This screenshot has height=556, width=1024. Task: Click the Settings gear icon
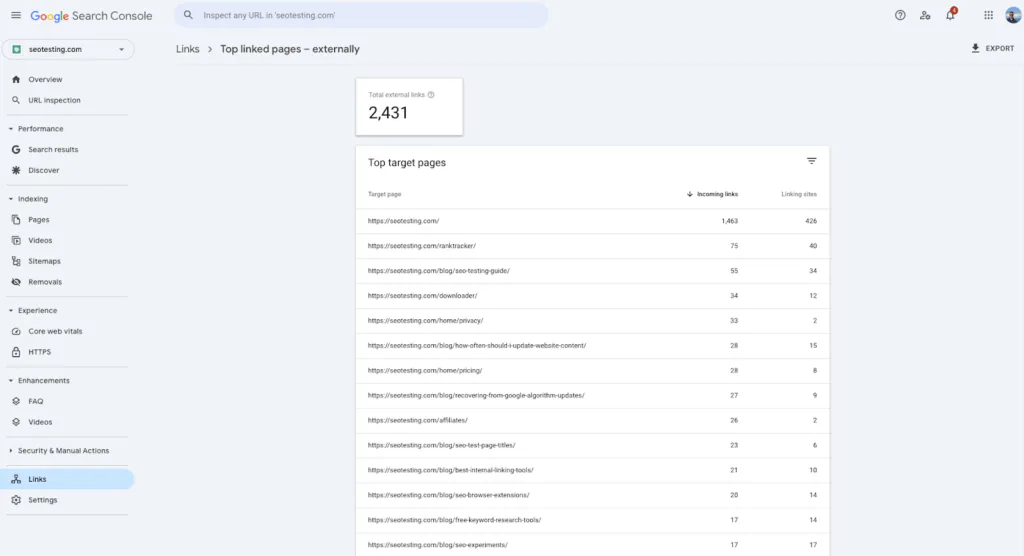click(x=16, y=500)
